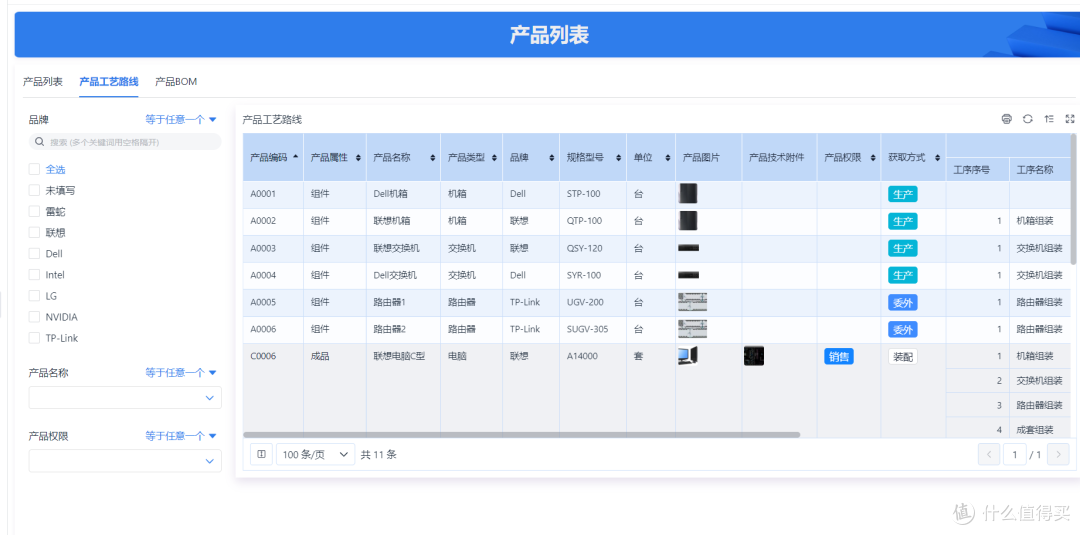The width and height of the screenshot is (1080, 535).
Task: Refresh the table with the reload icon
Action: tap(1028, 119)
